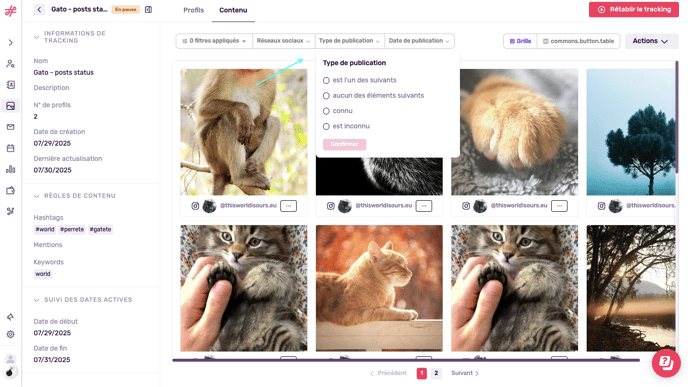Viewport: 688px width, 387px height.
Task: Open the calendar sidebar icon
Action: coord(11,148)
